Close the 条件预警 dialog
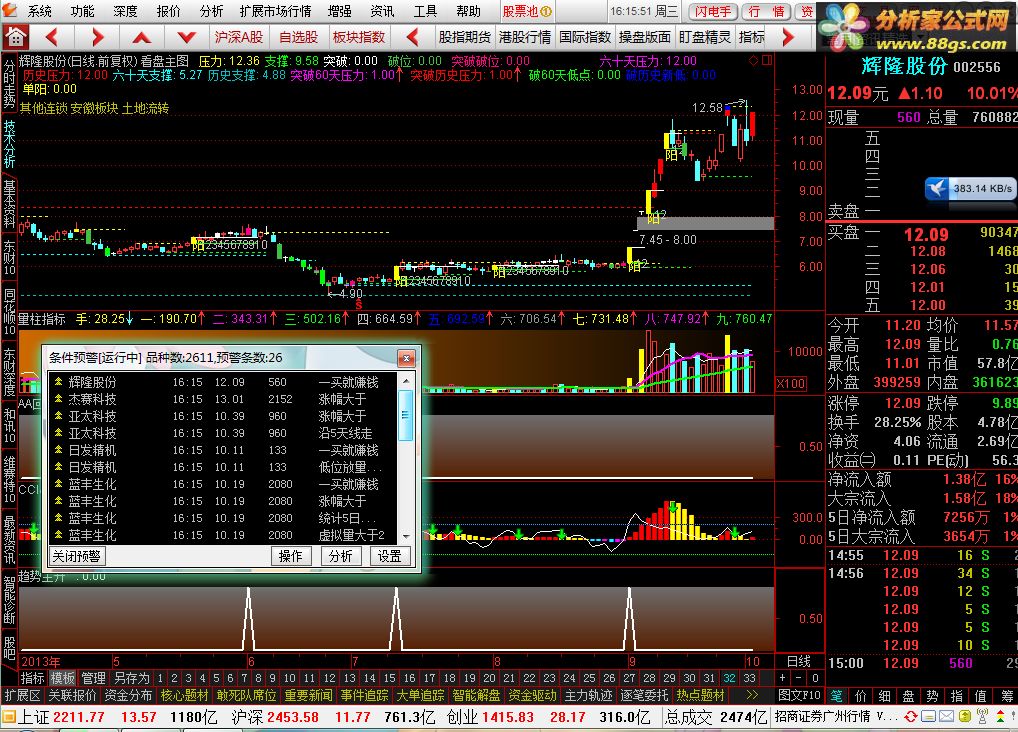 point(406,358)
